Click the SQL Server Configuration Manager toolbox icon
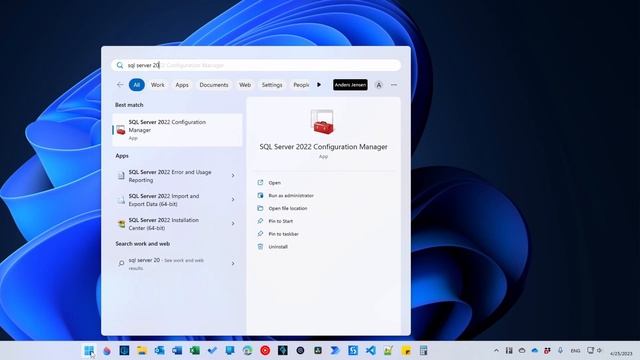640x360 pixels. coord(323,122)
